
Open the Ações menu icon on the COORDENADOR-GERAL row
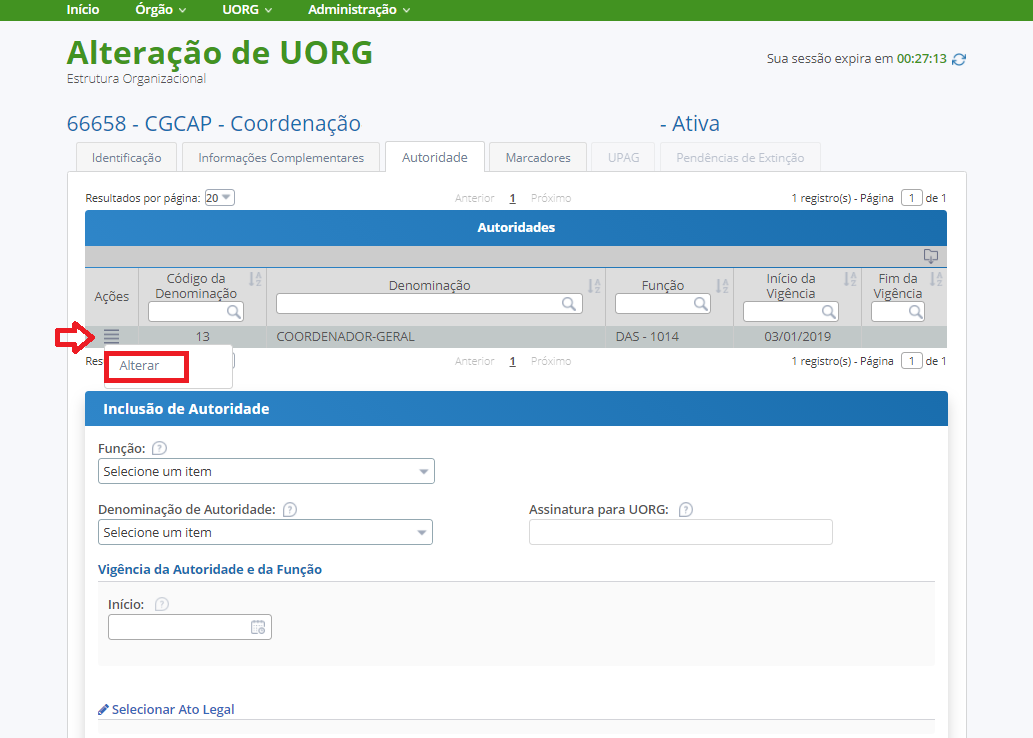(110, 336)
